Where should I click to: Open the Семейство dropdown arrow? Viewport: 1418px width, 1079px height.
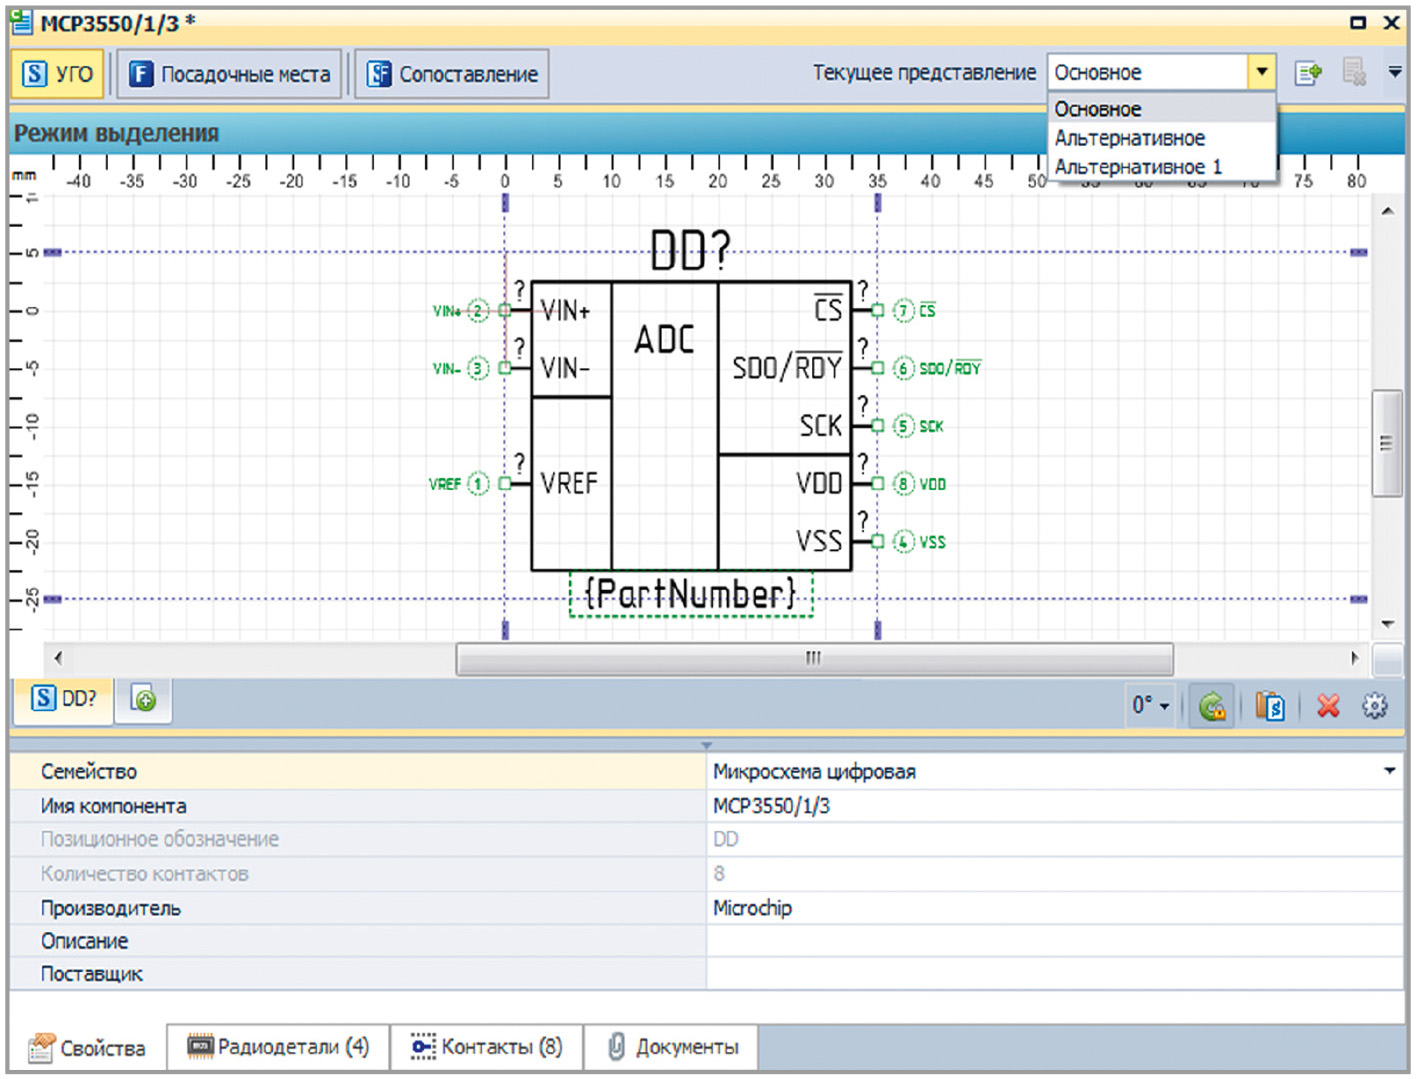click(x=1390, y=771)
